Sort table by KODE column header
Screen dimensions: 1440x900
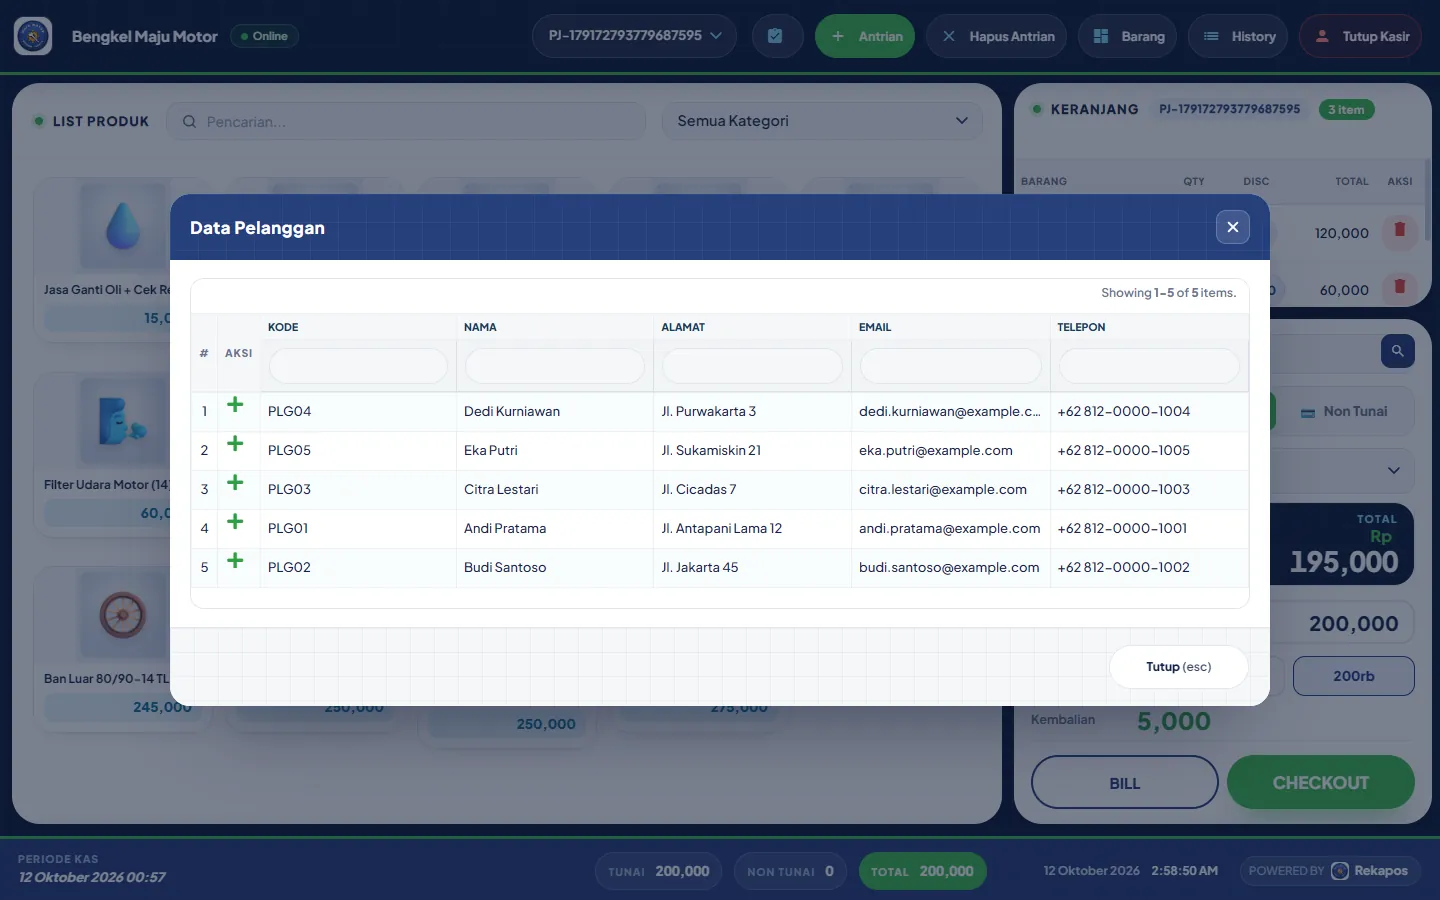click(x=283, y=327)
